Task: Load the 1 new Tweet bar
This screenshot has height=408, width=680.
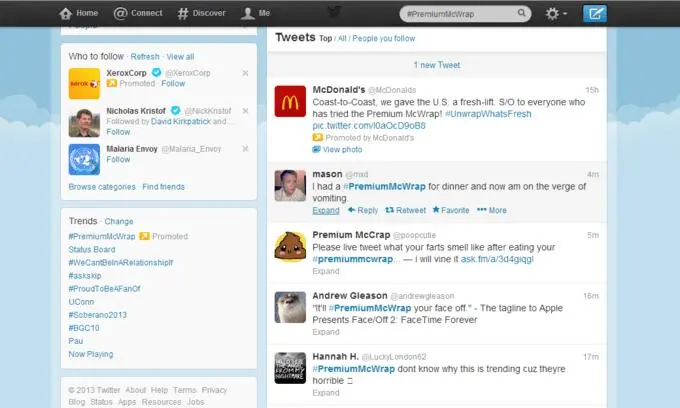Action: click(x=437, y=65)
